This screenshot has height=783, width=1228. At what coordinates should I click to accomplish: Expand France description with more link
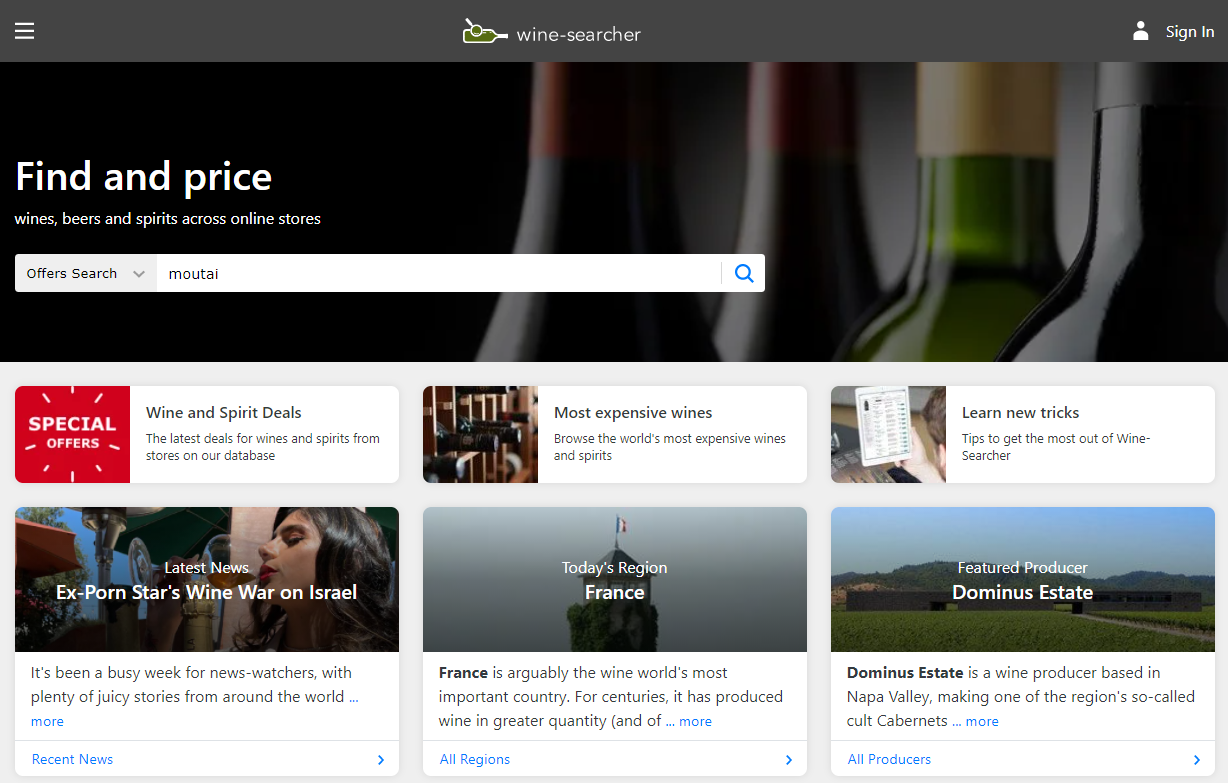click(x=695, y=721)
